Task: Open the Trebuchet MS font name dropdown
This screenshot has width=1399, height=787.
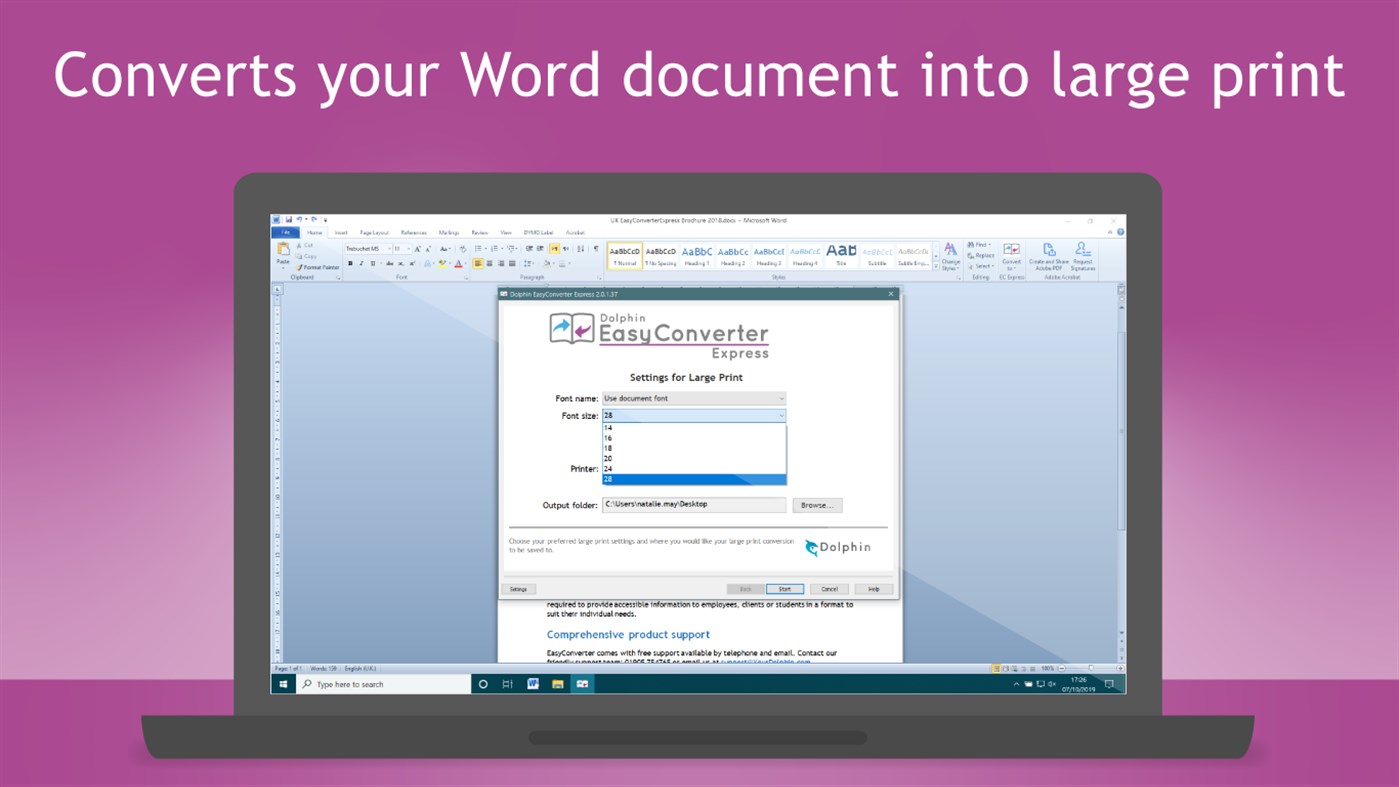Action: coord(389,249)
